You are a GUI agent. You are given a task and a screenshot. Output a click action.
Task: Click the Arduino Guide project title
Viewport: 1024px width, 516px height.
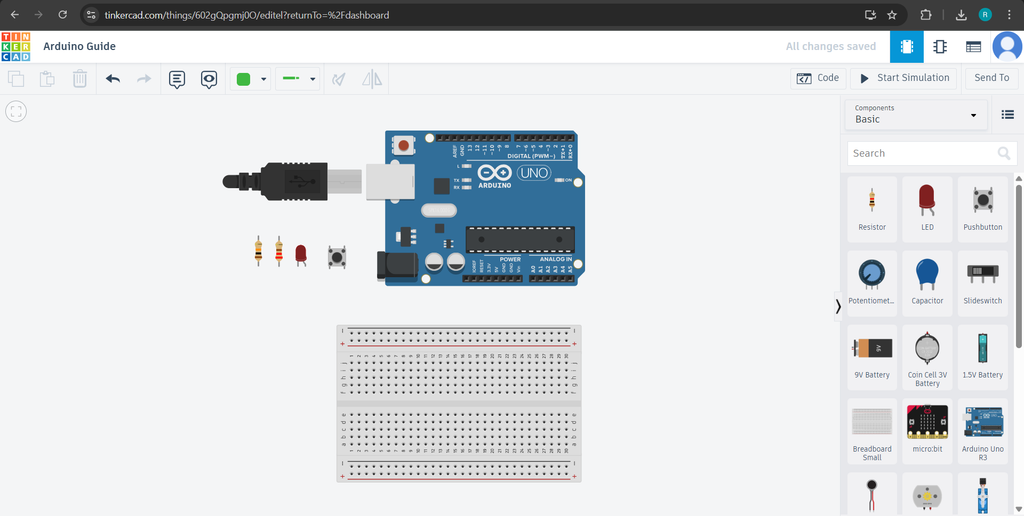click(80, 46)
